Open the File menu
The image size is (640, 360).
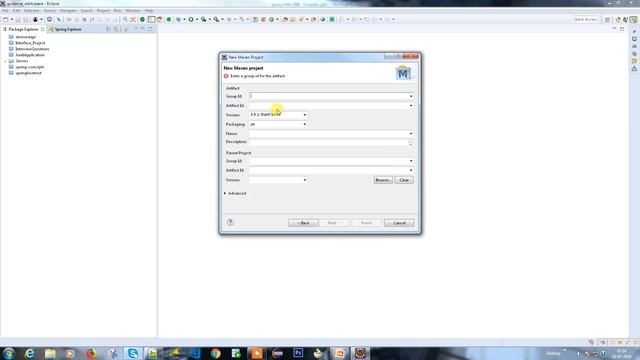(x=5, y=11)
